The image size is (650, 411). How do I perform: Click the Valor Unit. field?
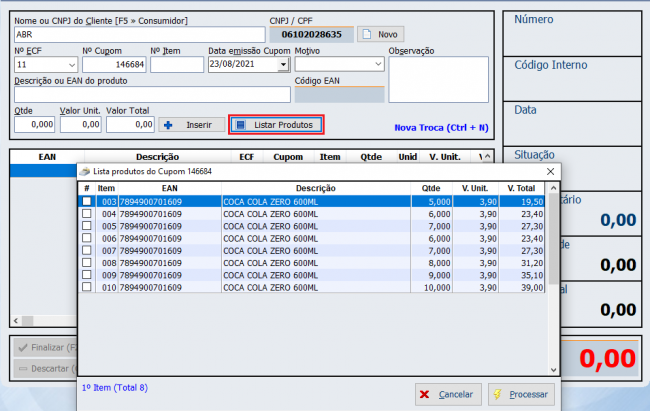tap(80, 124)
